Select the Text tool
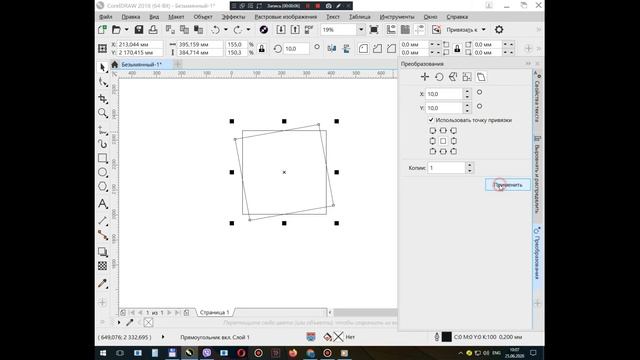The width and height of the screenshot is (640, 360). point(102,203)
